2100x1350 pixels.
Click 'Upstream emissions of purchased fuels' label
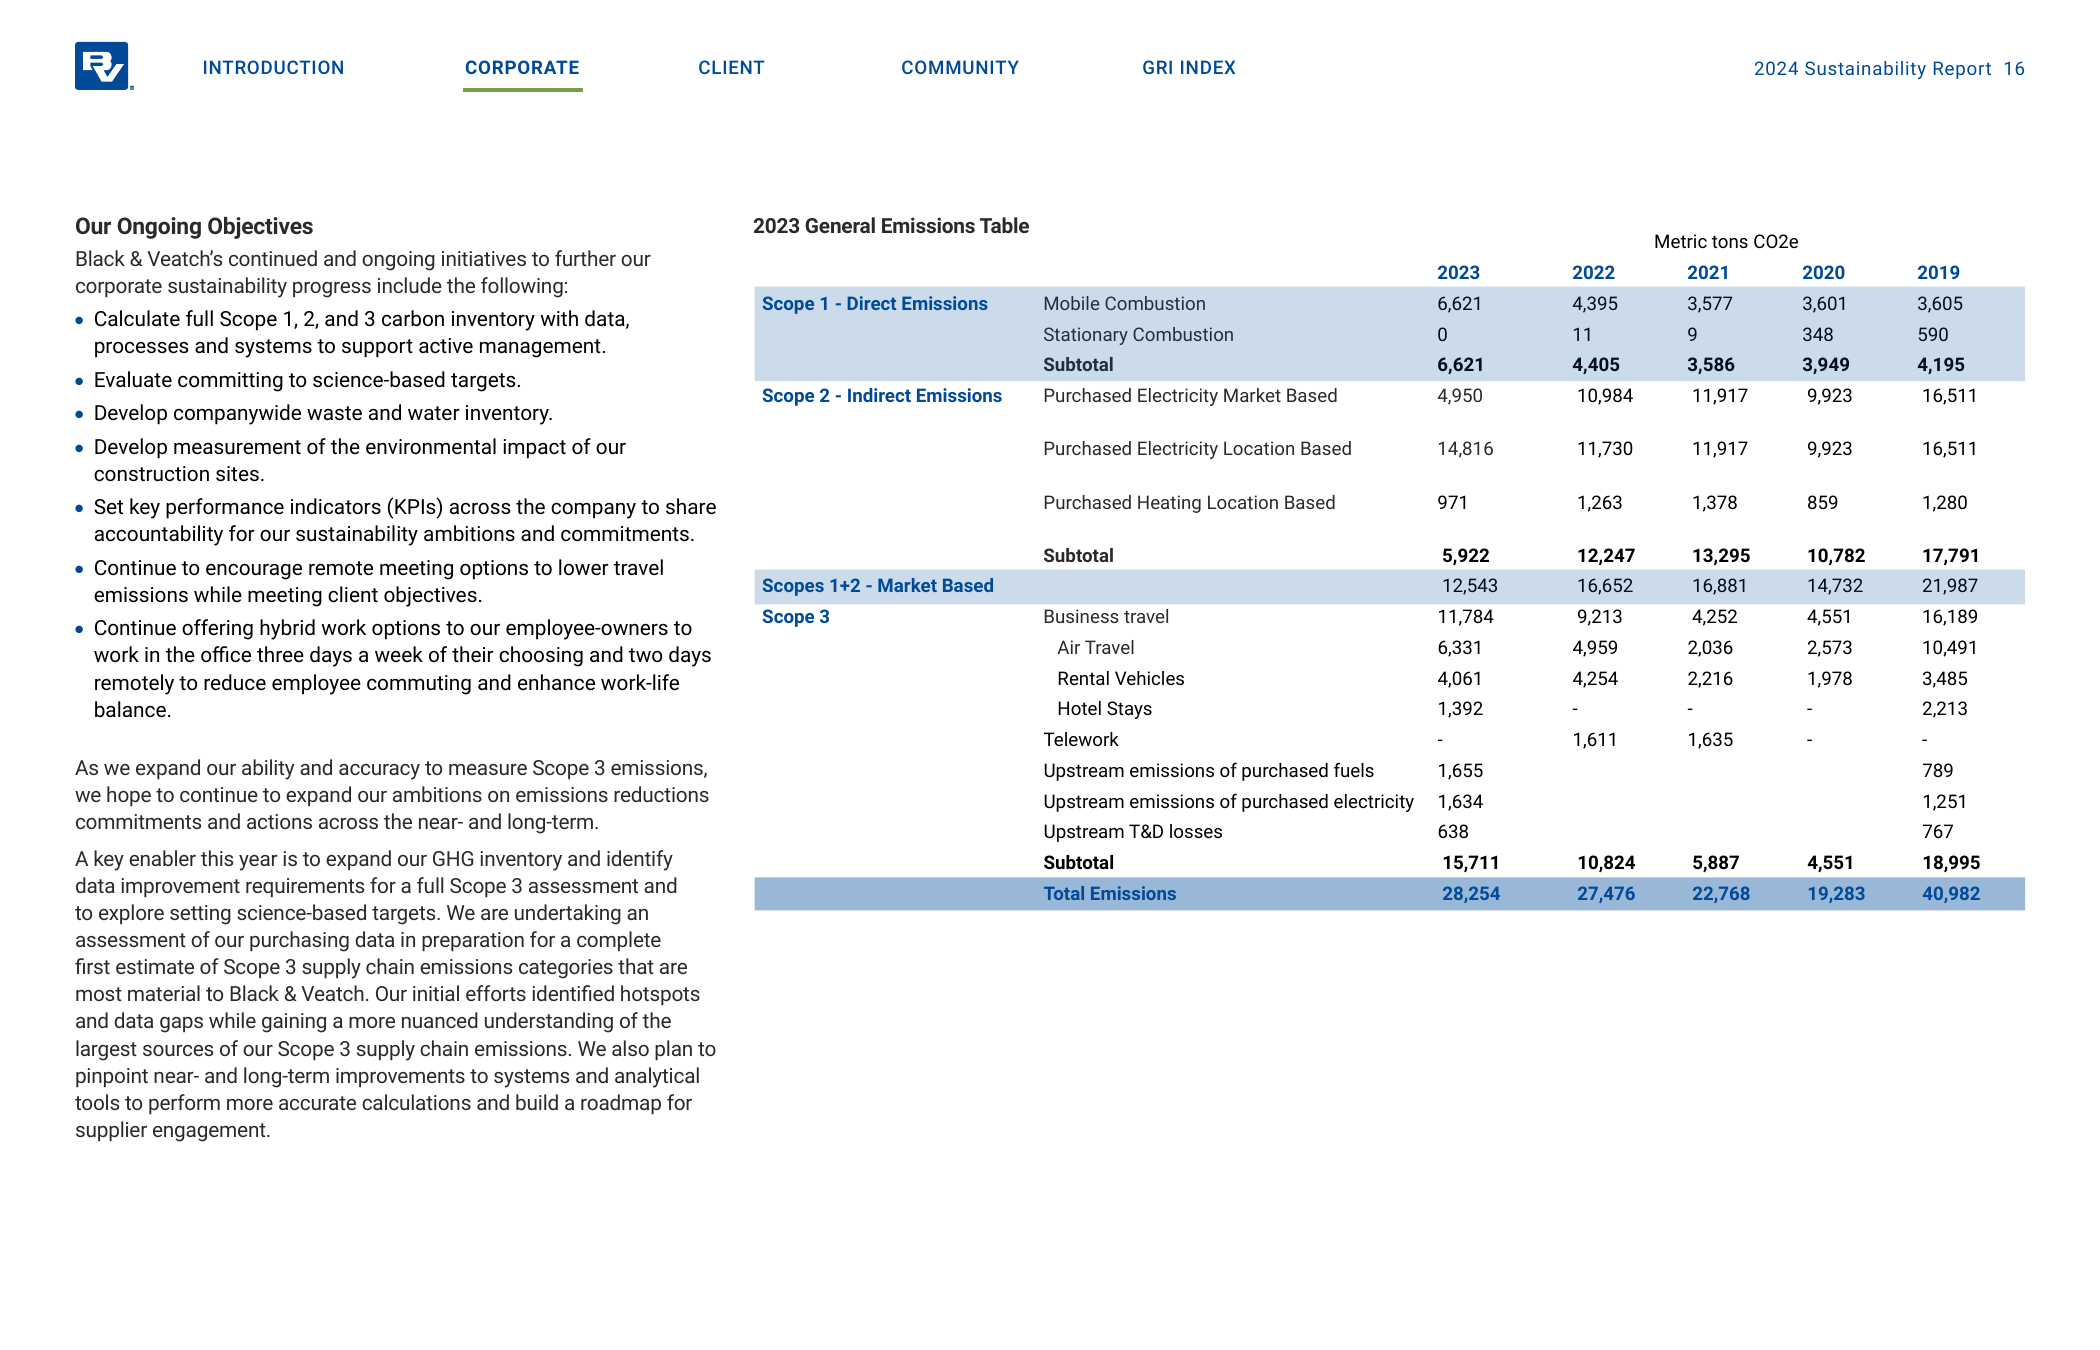[1208, 771]
